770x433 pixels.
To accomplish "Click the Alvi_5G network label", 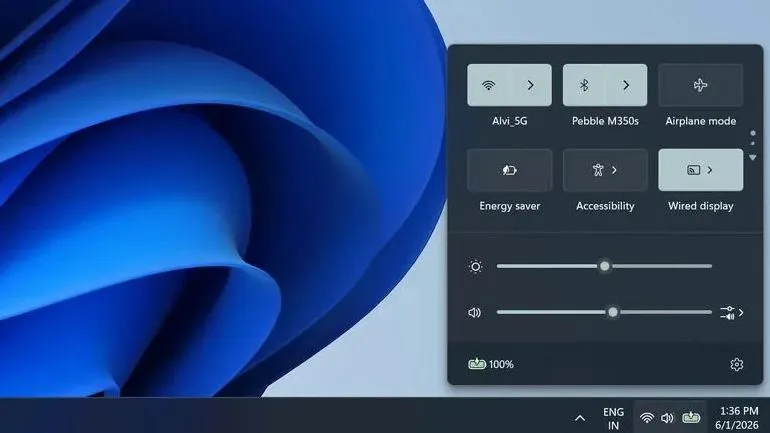I will coord(510,121).
